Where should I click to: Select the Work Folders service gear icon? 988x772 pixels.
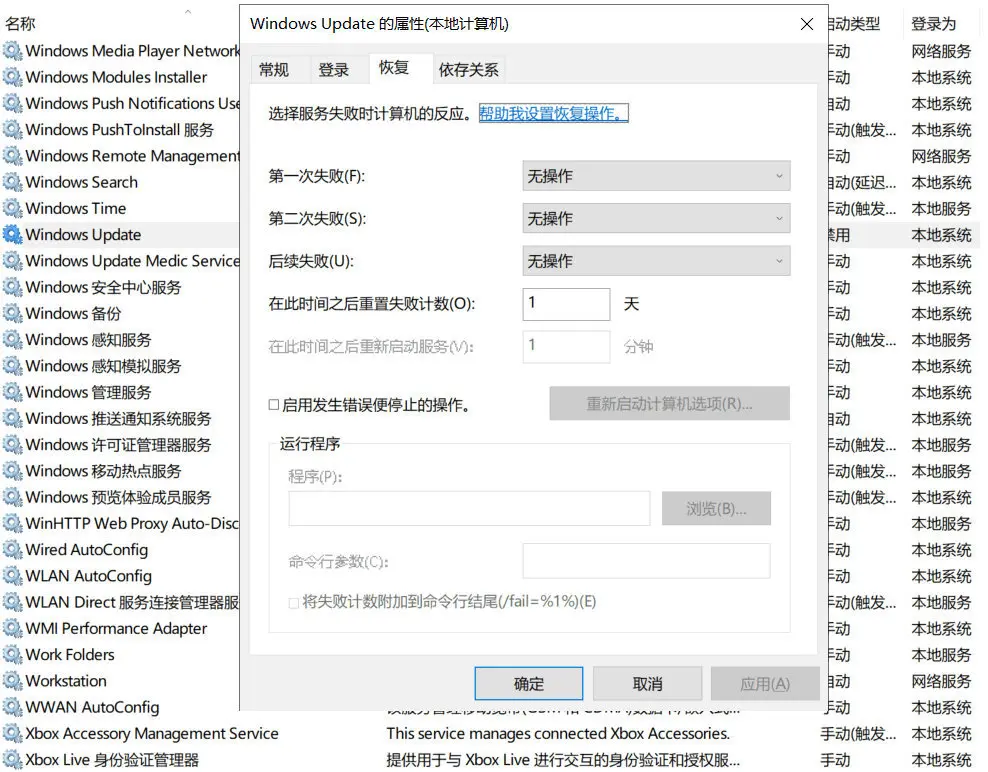pyautogui.click(x=12, y=655)
